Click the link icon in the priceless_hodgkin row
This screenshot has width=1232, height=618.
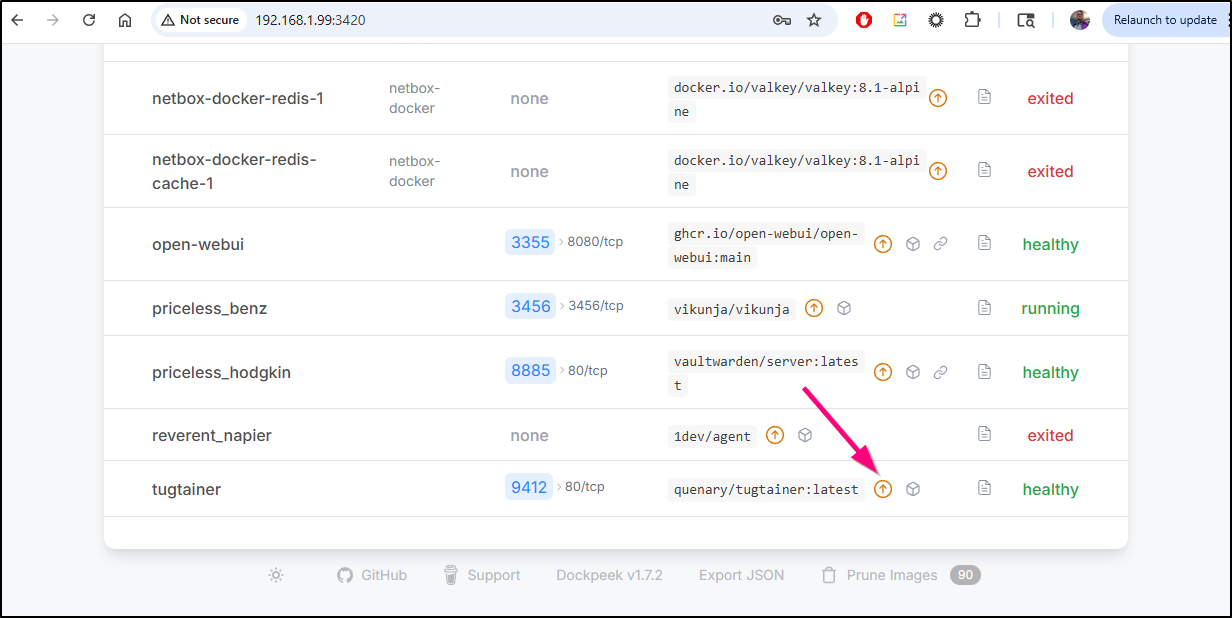tap(940, 372)
